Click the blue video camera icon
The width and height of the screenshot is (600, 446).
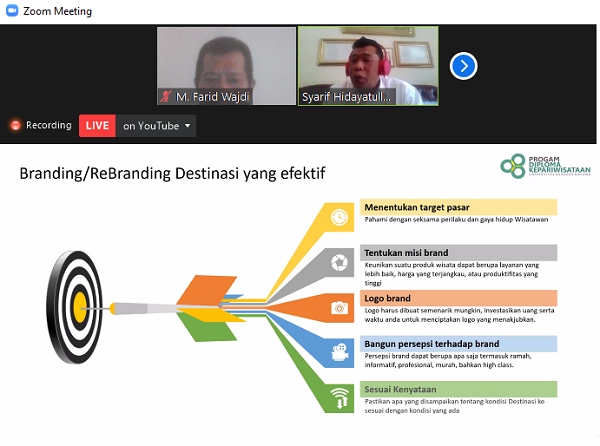[x=340, y=353]
